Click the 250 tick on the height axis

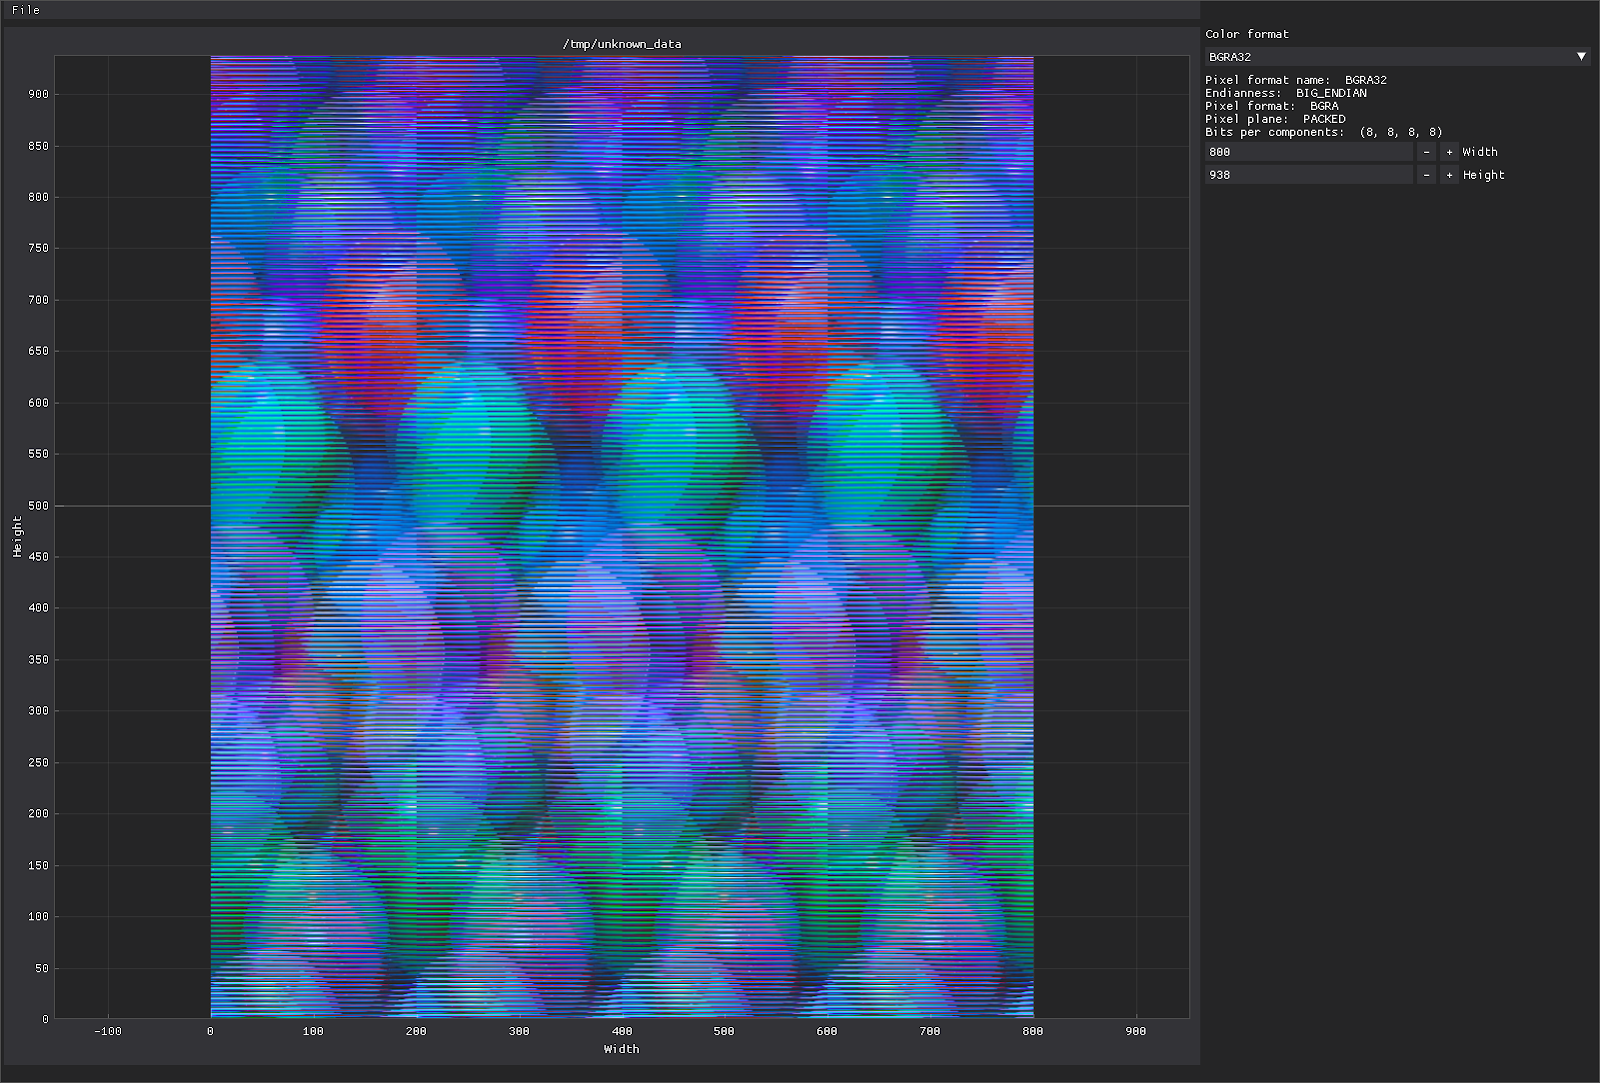click(38, 763)
